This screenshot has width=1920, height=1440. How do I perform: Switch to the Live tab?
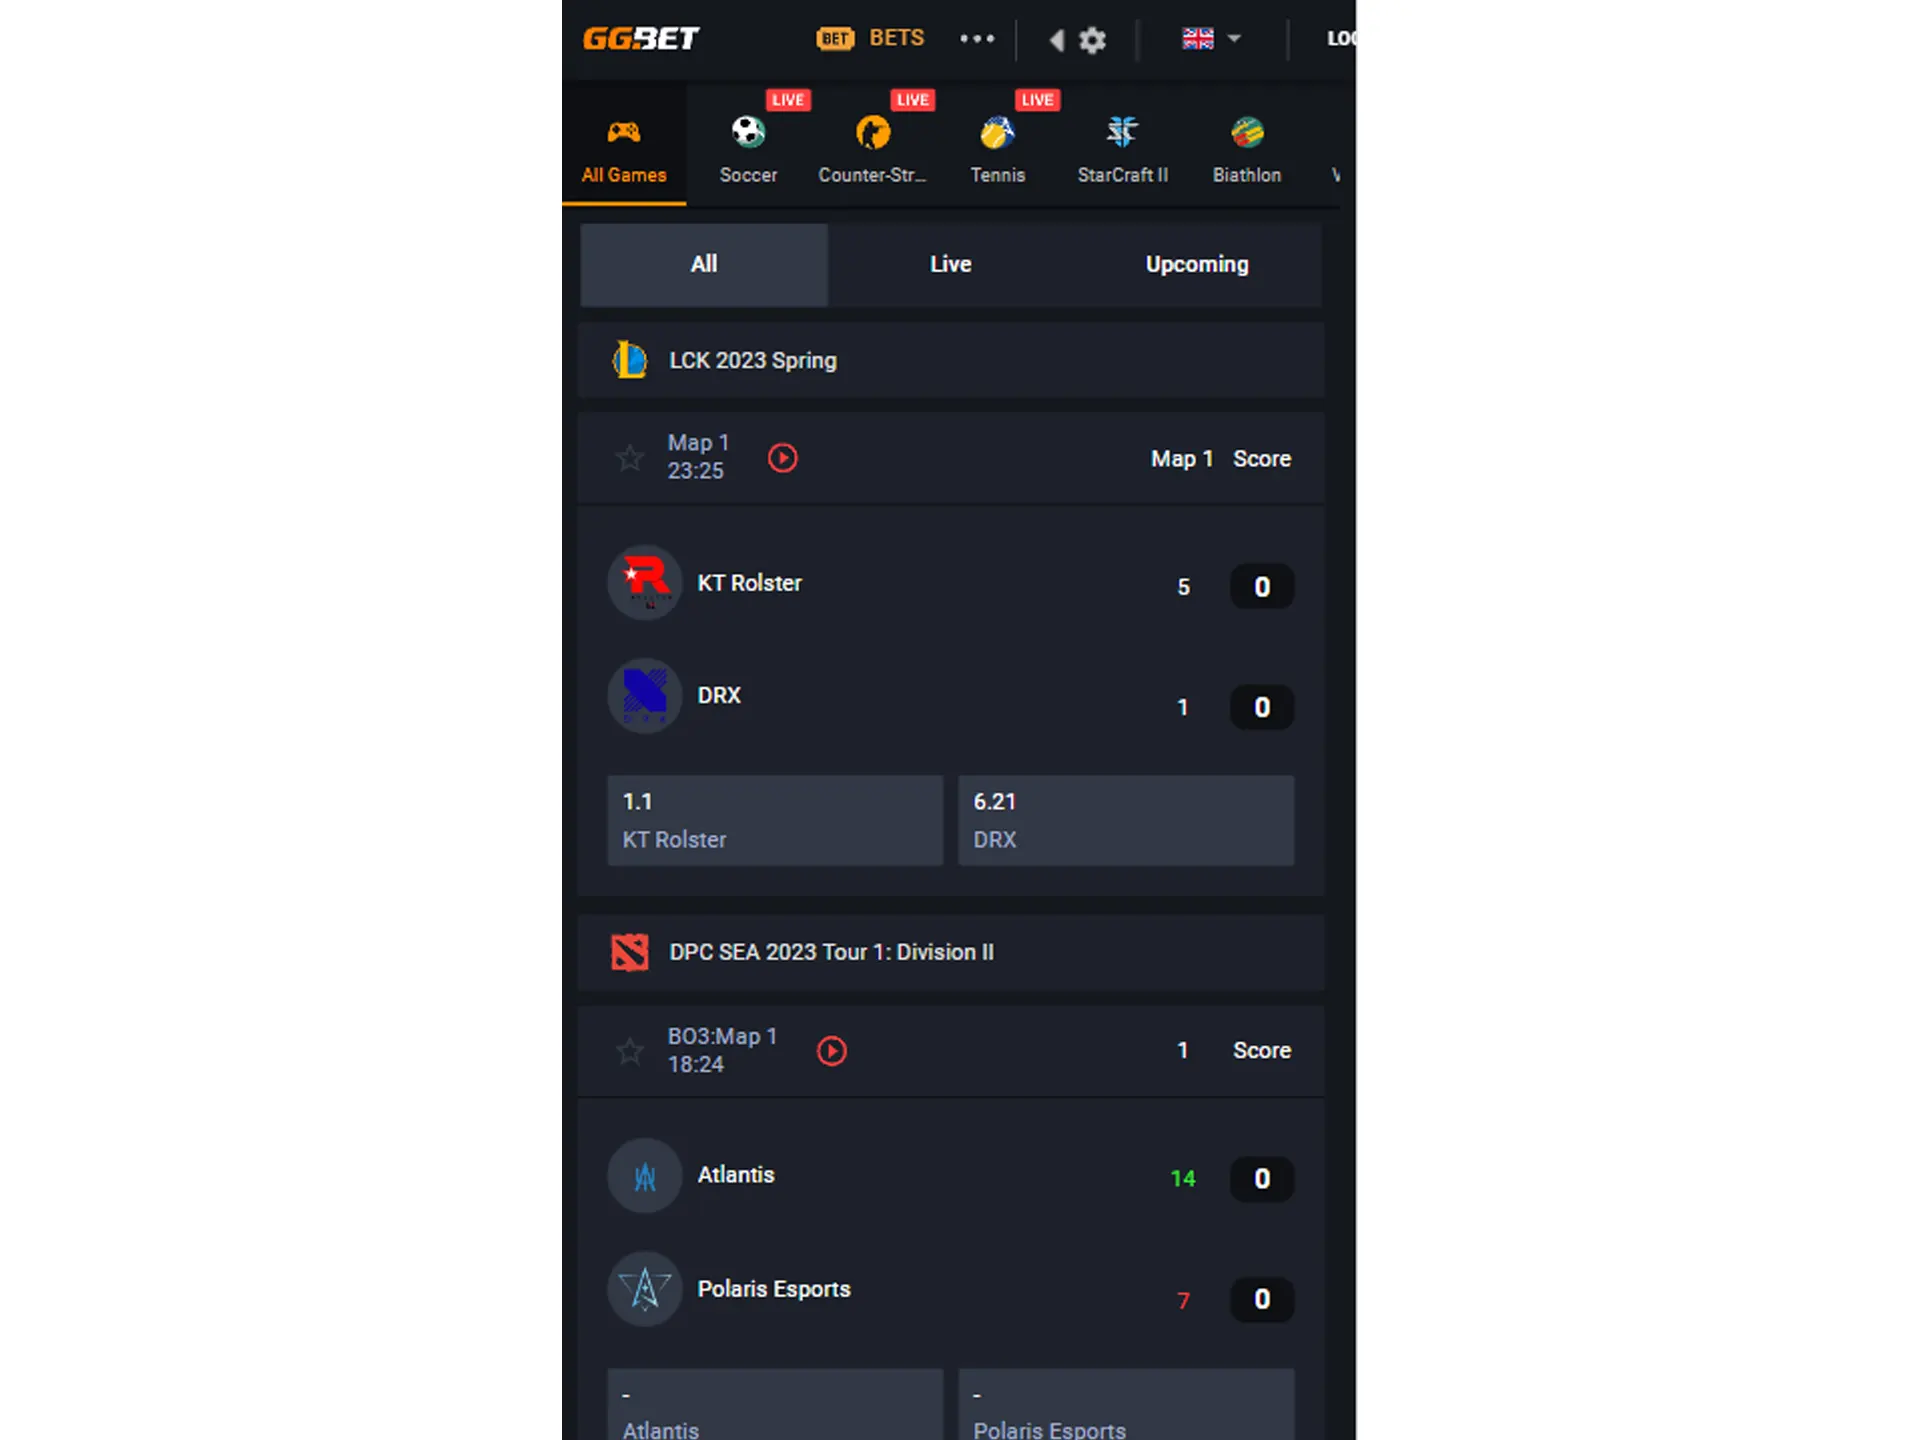[951, 265]
